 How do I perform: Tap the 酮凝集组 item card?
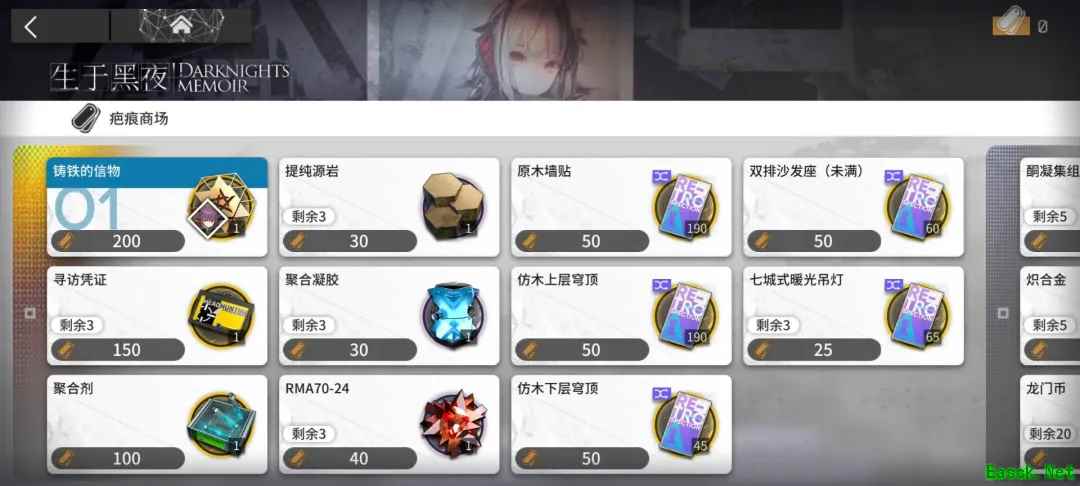coord(1050,207)
